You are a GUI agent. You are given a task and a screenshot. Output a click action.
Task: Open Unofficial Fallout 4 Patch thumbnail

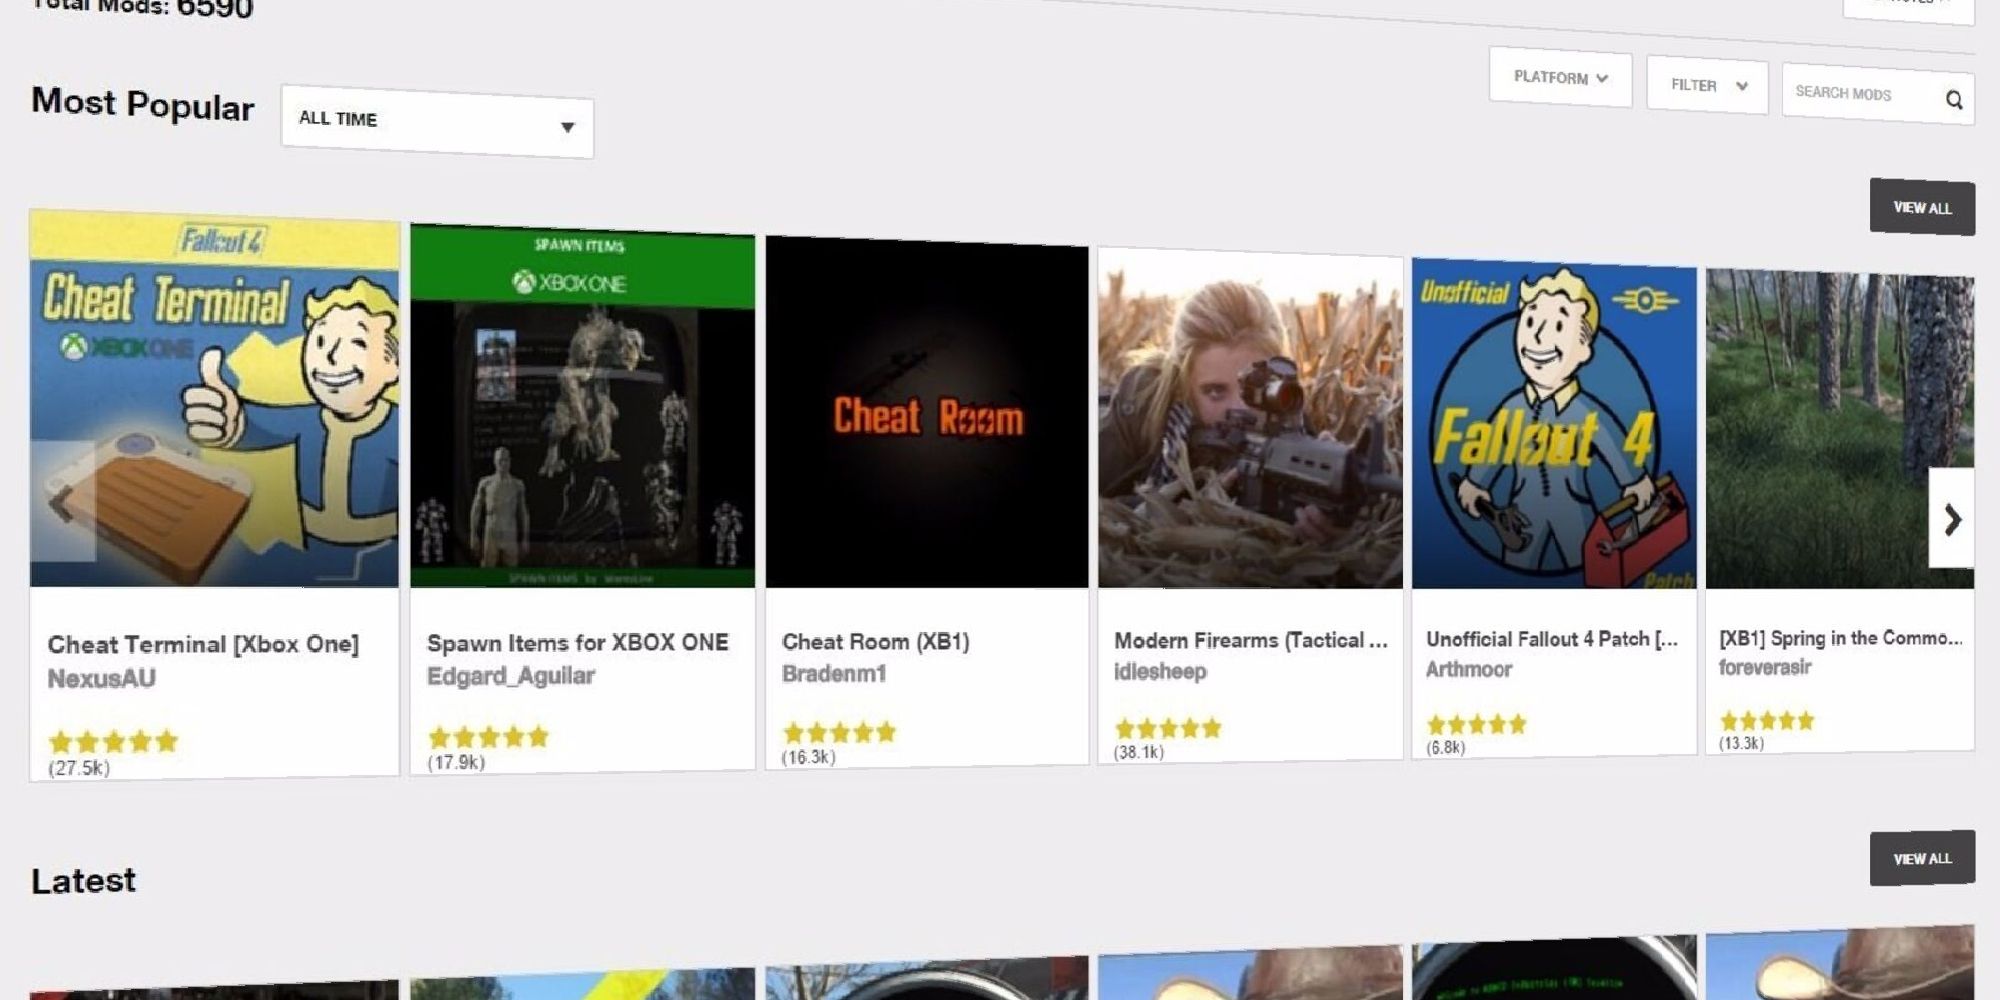[x=1554, y=424]
